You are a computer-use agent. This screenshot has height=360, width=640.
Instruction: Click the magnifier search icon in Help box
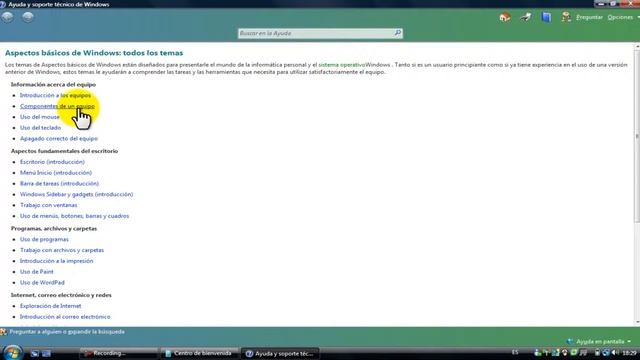pyautogui.click(x=398, y=33)
